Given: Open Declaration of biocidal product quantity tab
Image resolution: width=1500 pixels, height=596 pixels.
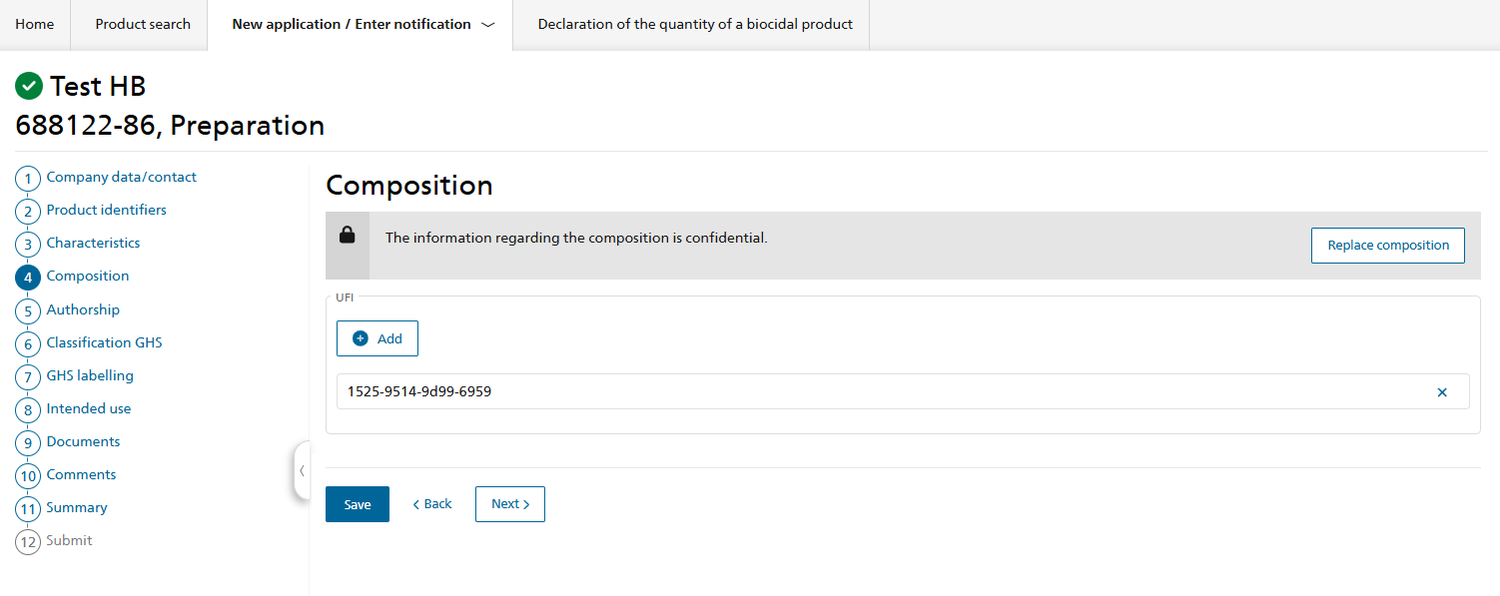Looking at the screenshot, I should [695, 25].
